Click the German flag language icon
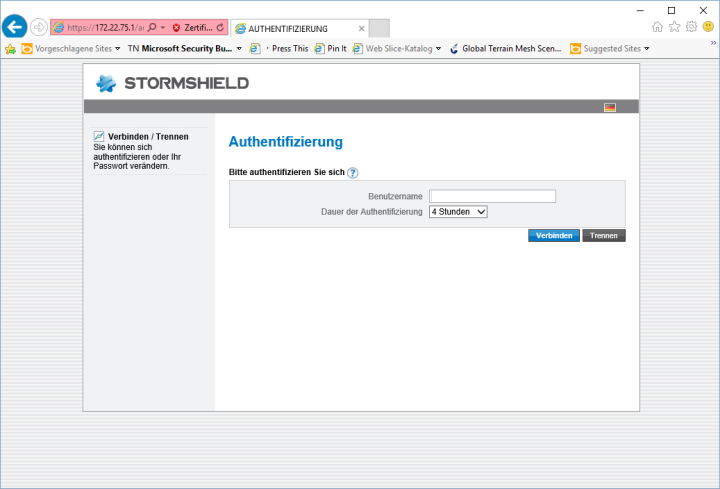Image resolution: width=720 pixels, height=489 pixels. [x=610, y=107]
